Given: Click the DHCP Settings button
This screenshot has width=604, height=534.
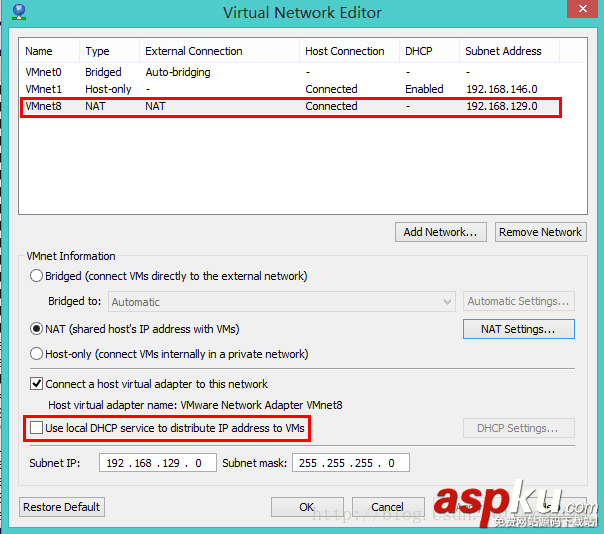Looking at the screenshot, I should [x=518, y=428].
